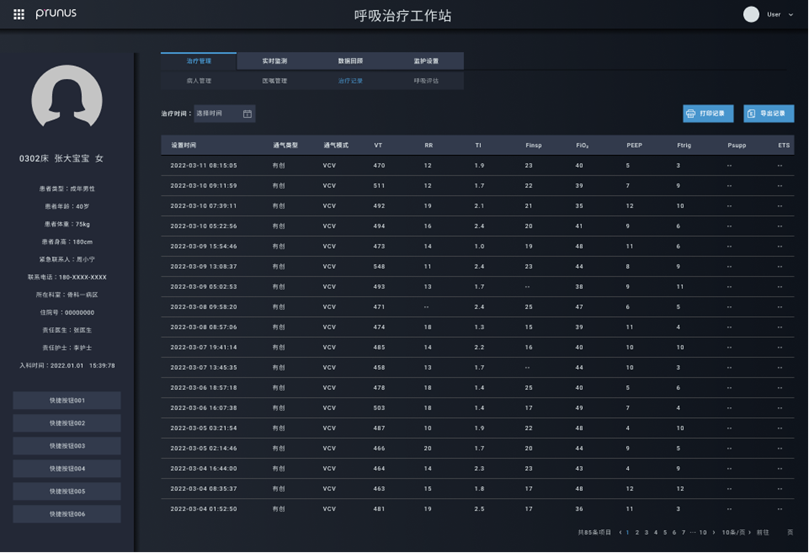
Task: Click the calendar icon in the 治疗时间 field
Action: pos(247,114)
